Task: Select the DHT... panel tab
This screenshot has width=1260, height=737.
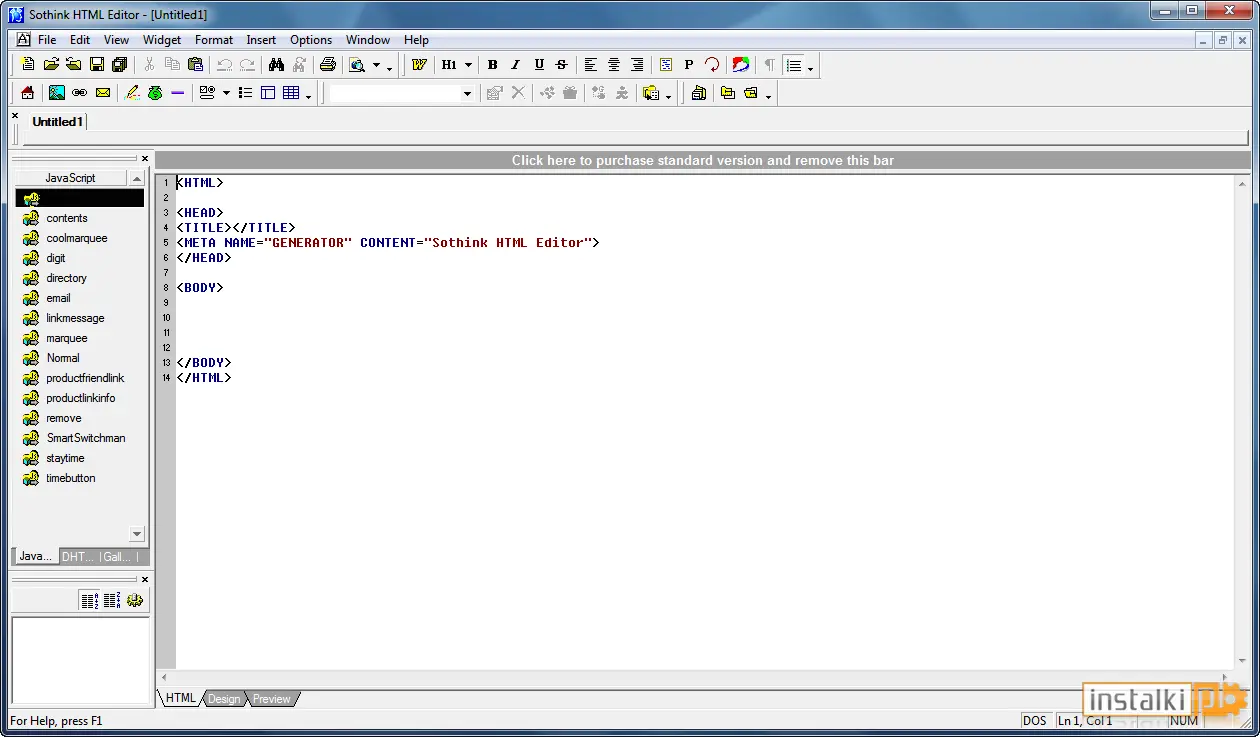Action: tap(77, 557)
